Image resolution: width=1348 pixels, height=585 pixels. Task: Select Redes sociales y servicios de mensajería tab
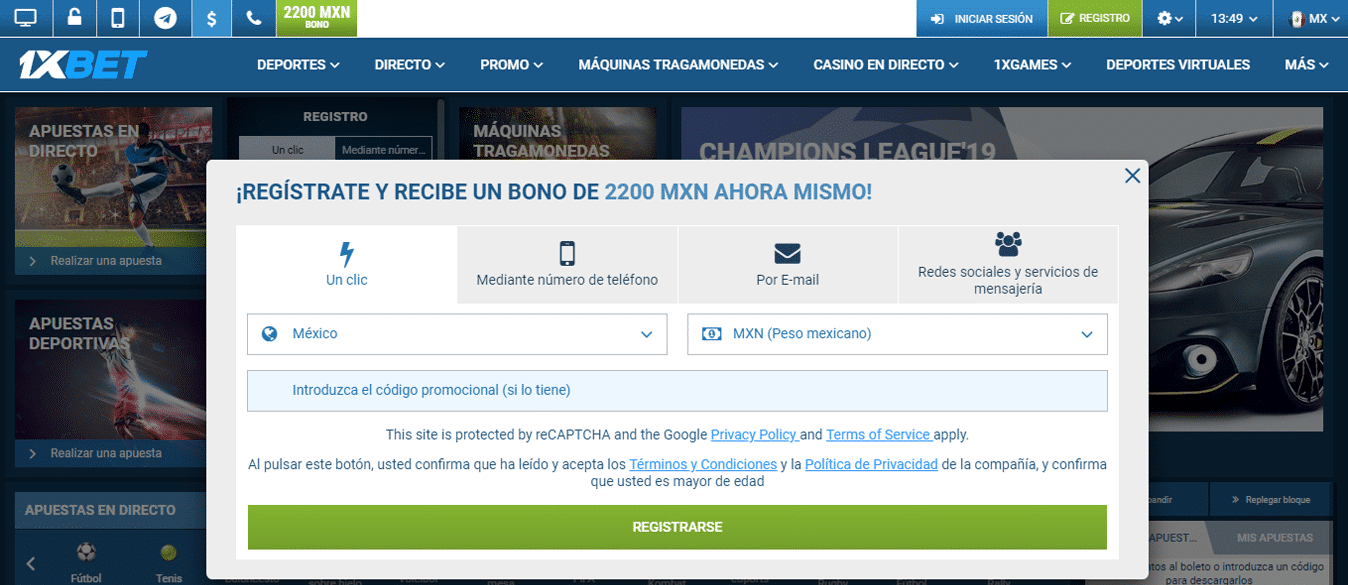1008,265
